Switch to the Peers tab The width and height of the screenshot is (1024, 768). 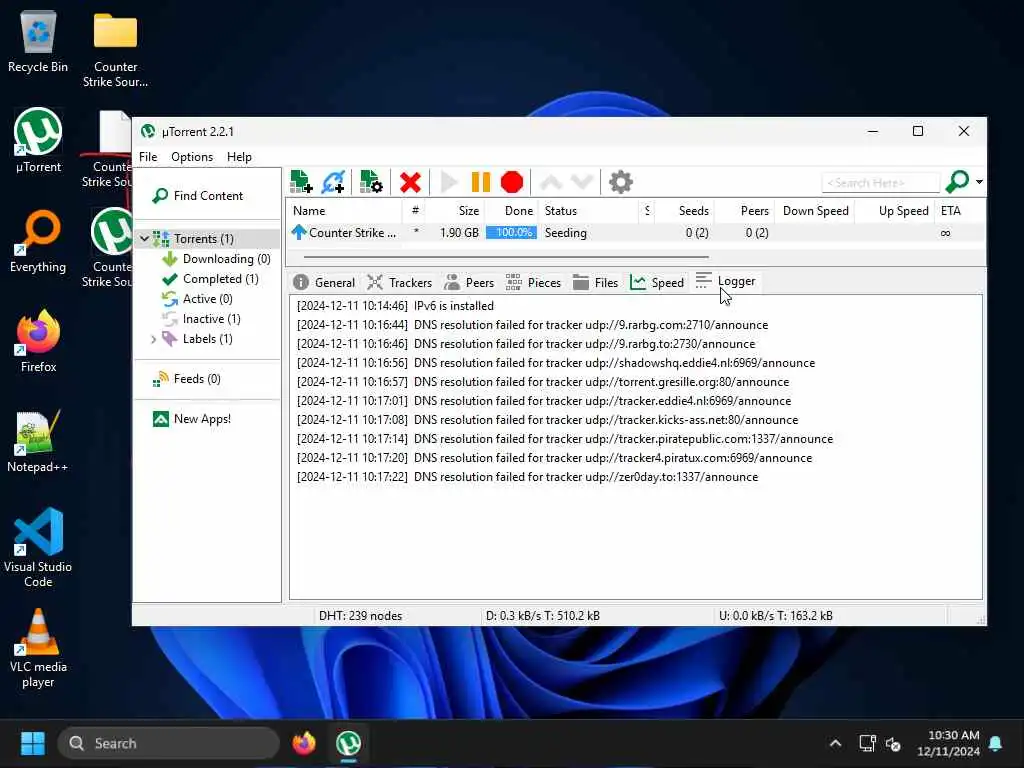pos(470,282)
